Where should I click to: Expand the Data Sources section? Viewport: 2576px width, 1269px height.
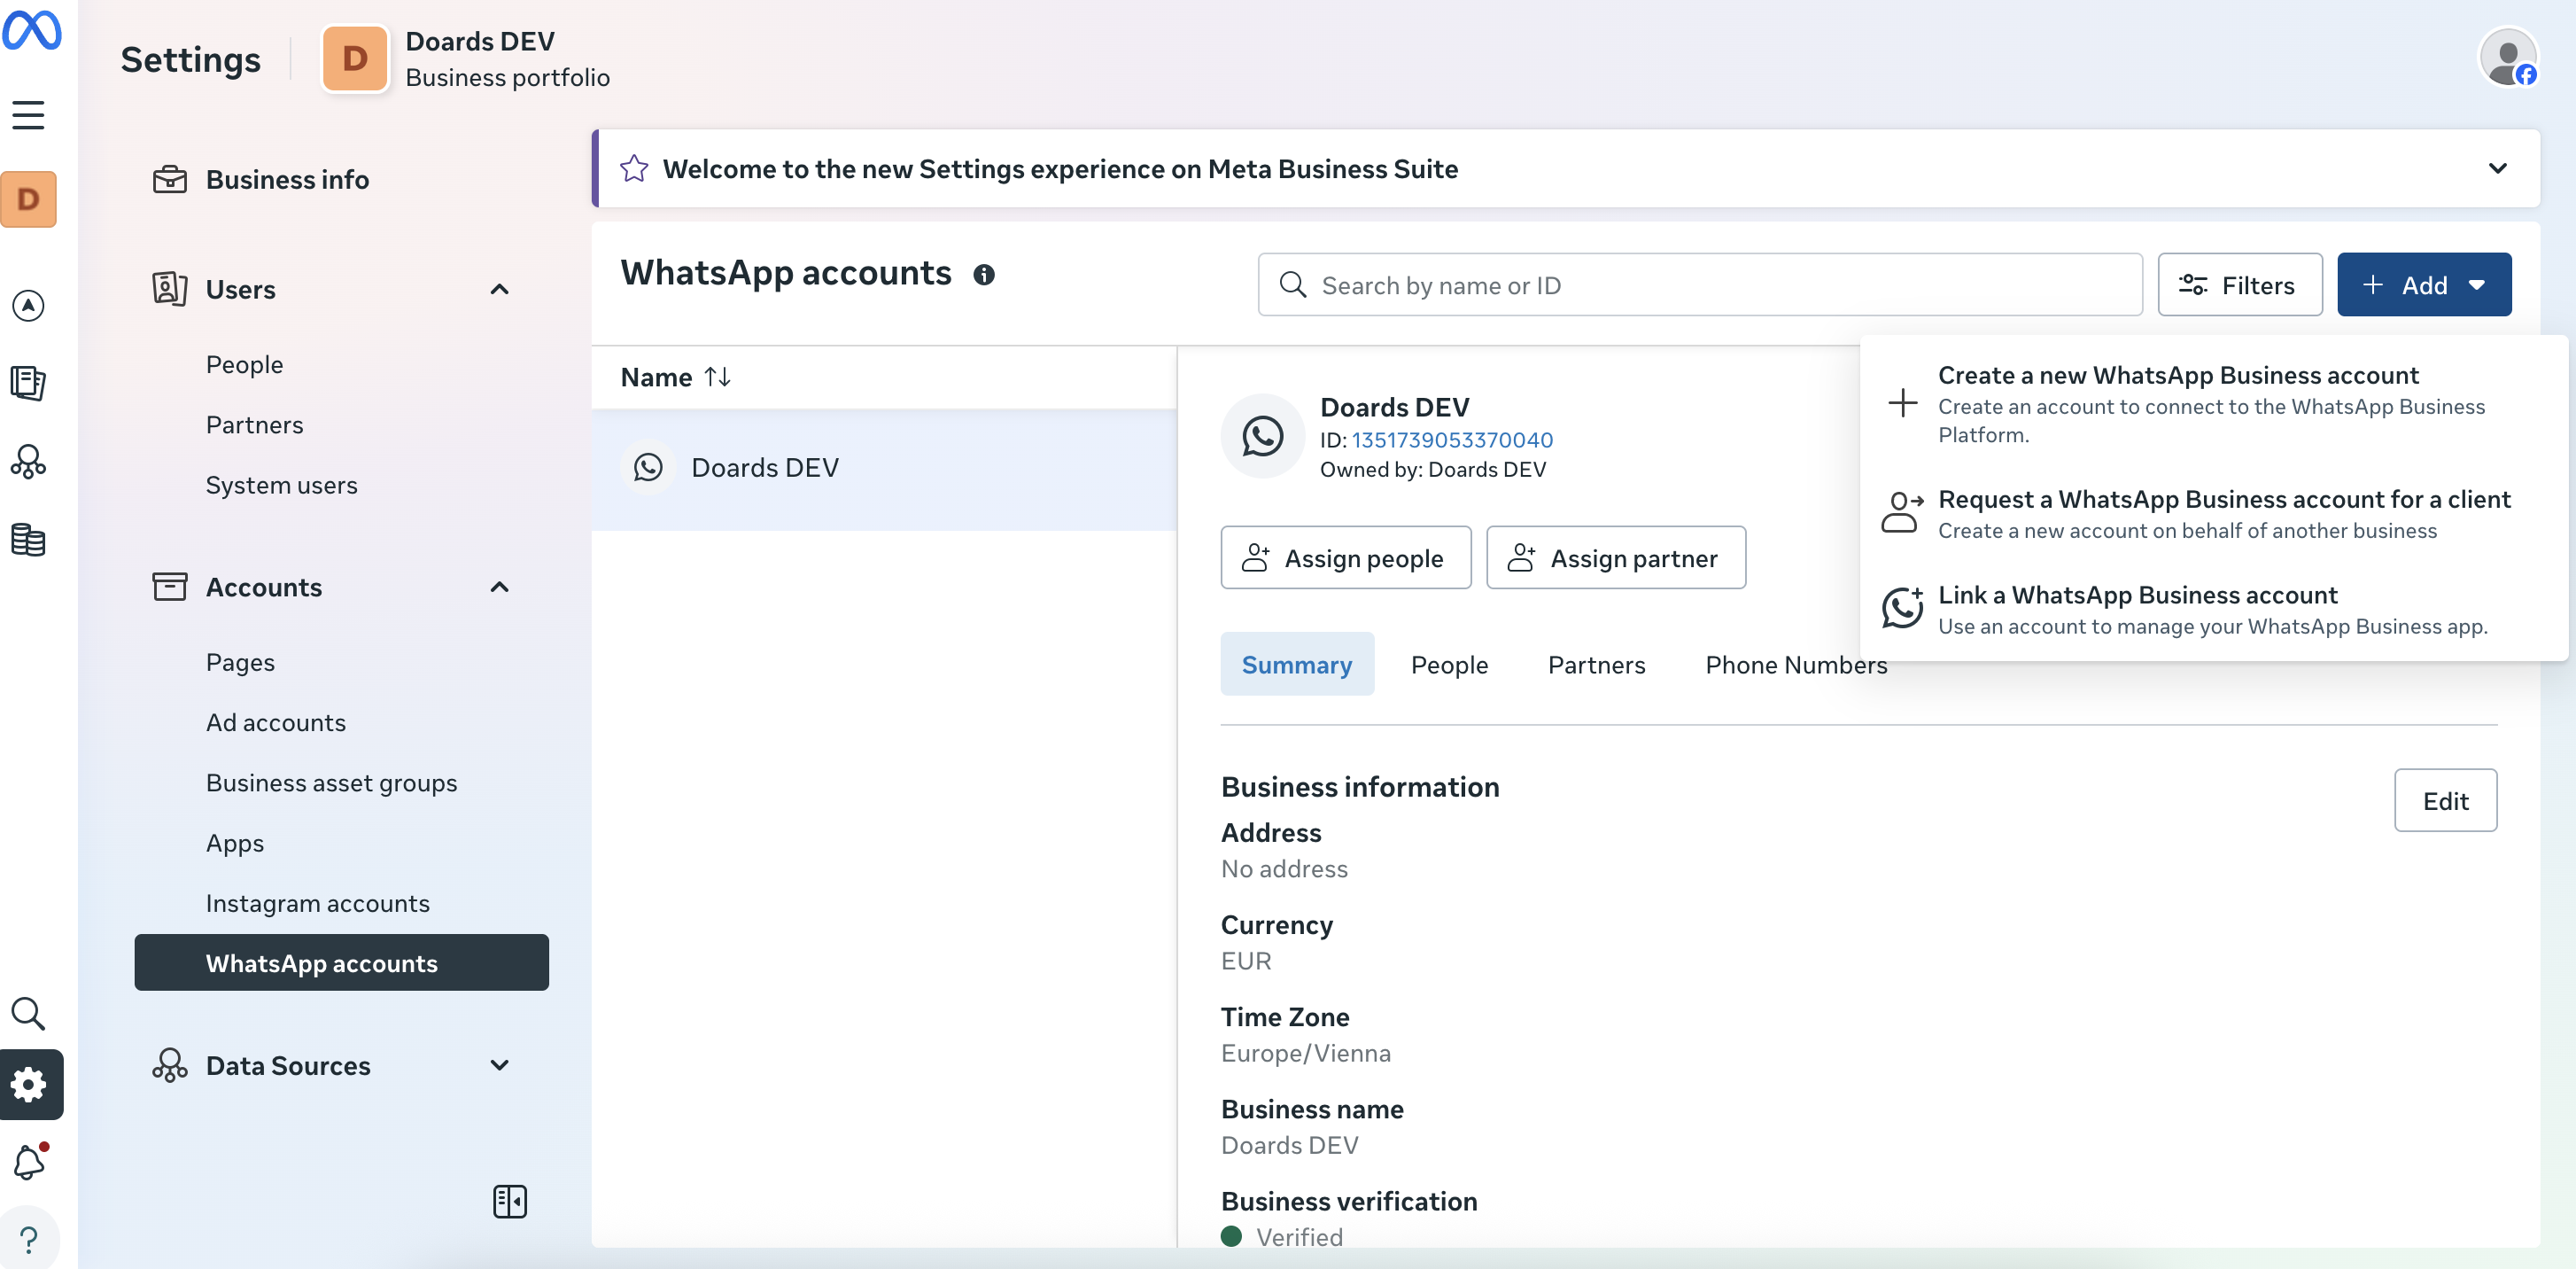coord(500,1065)
